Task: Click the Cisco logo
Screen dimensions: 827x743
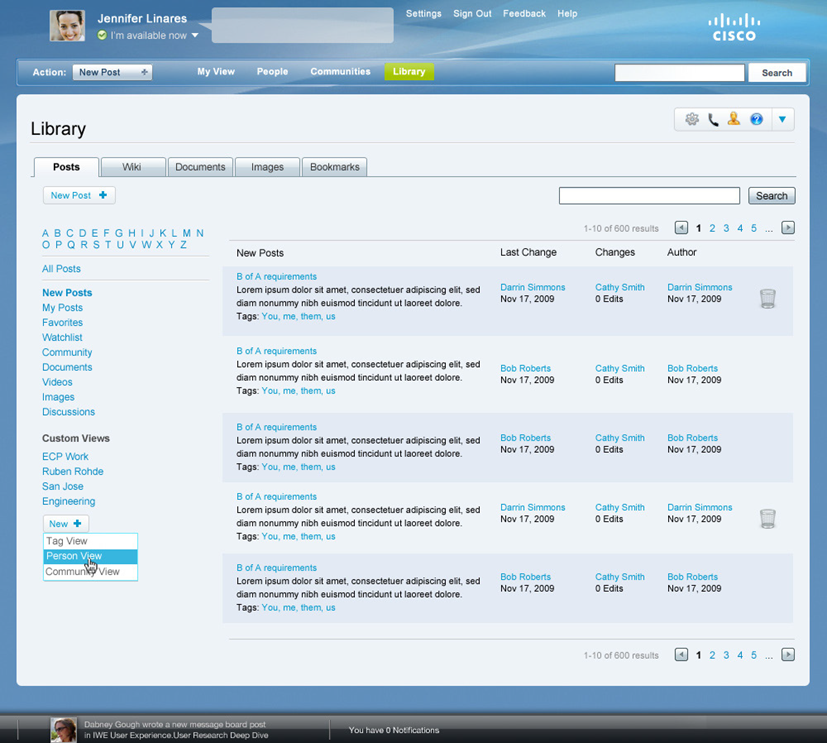Action: click(x=734, y=27)
